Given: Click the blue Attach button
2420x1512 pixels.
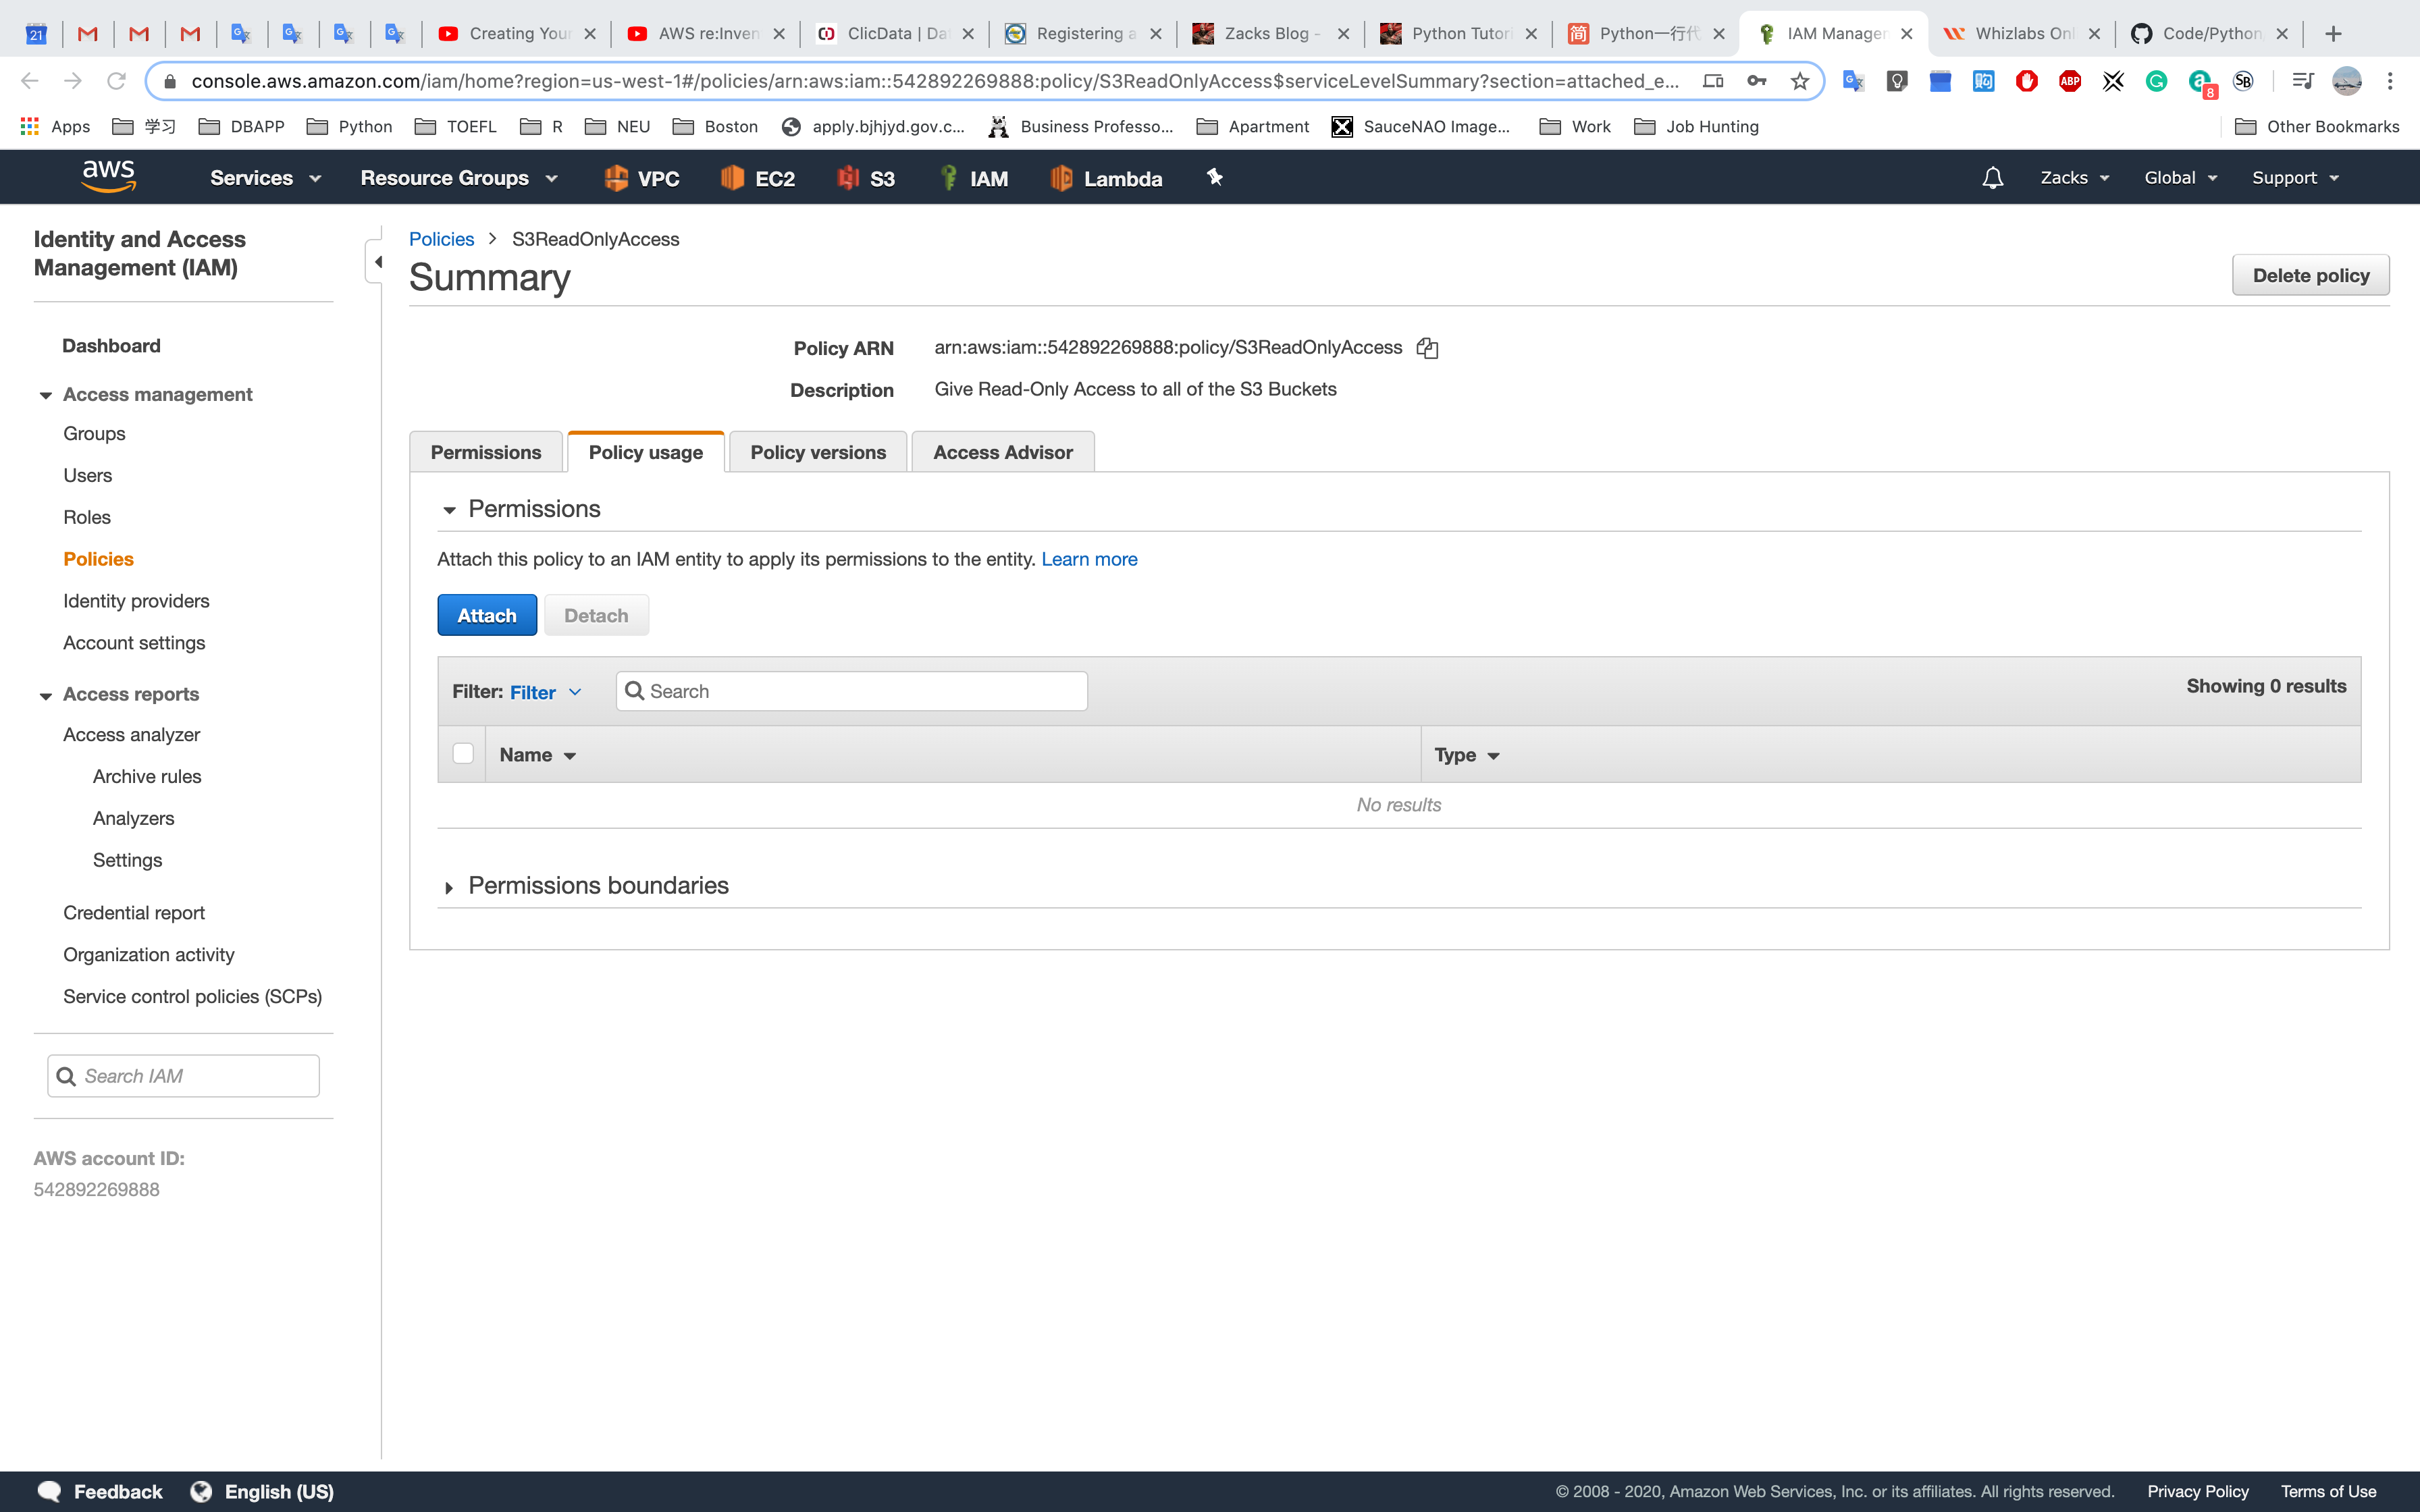Looking at the screenshot, I should point(486,615).
